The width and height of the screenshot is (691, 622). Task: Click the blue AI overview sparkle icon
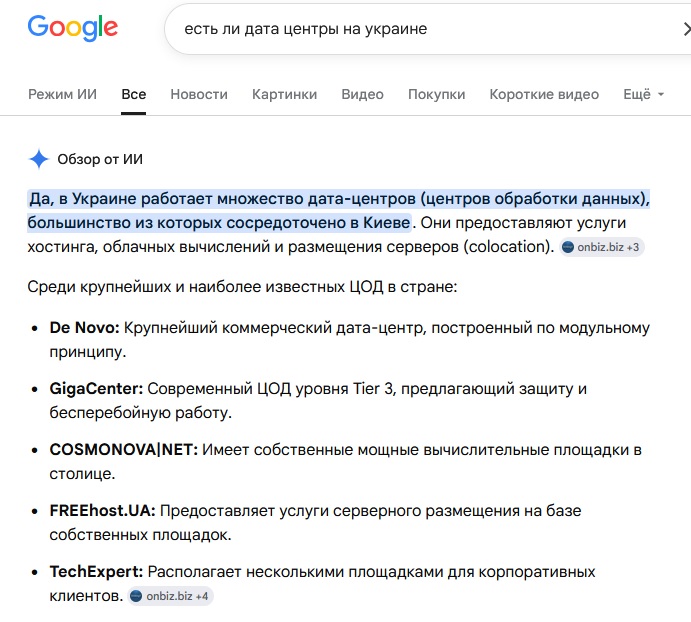coord(39,159)
